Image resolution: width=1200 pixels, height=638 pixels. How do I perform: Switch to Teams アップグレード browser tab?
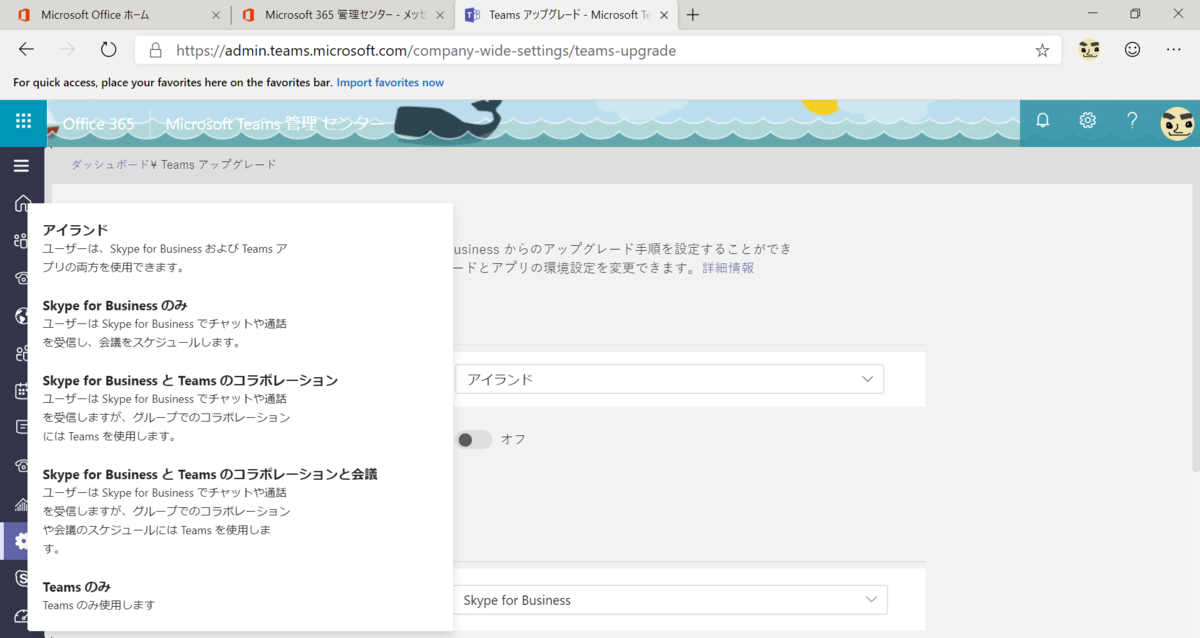click(x=567, y=15)
